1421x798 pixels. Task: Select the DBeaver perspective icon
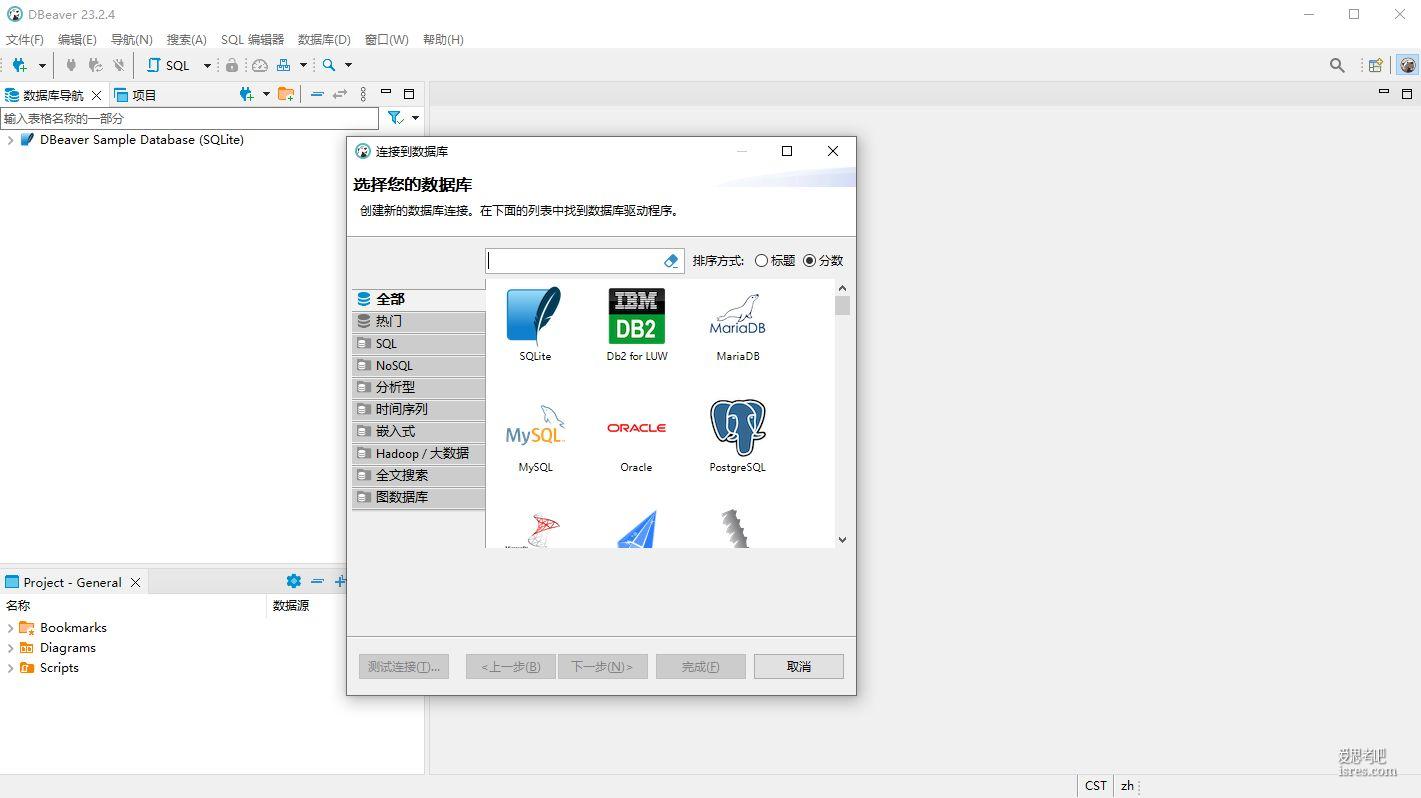pos(1407,65)
